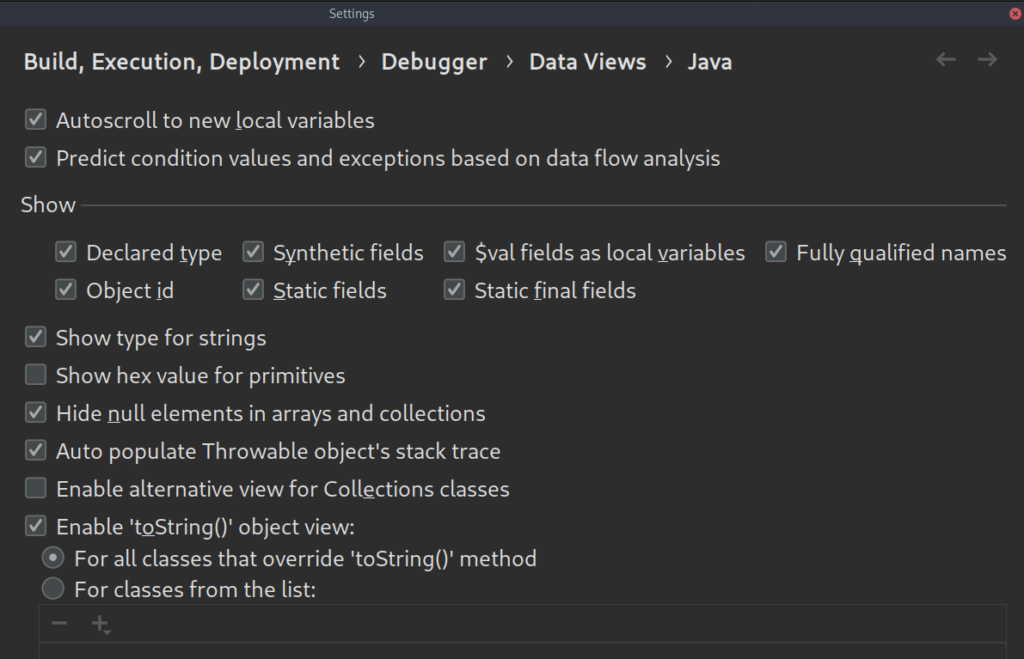
Task: Add class using the plus icon
Action: [x=101, y=624]
